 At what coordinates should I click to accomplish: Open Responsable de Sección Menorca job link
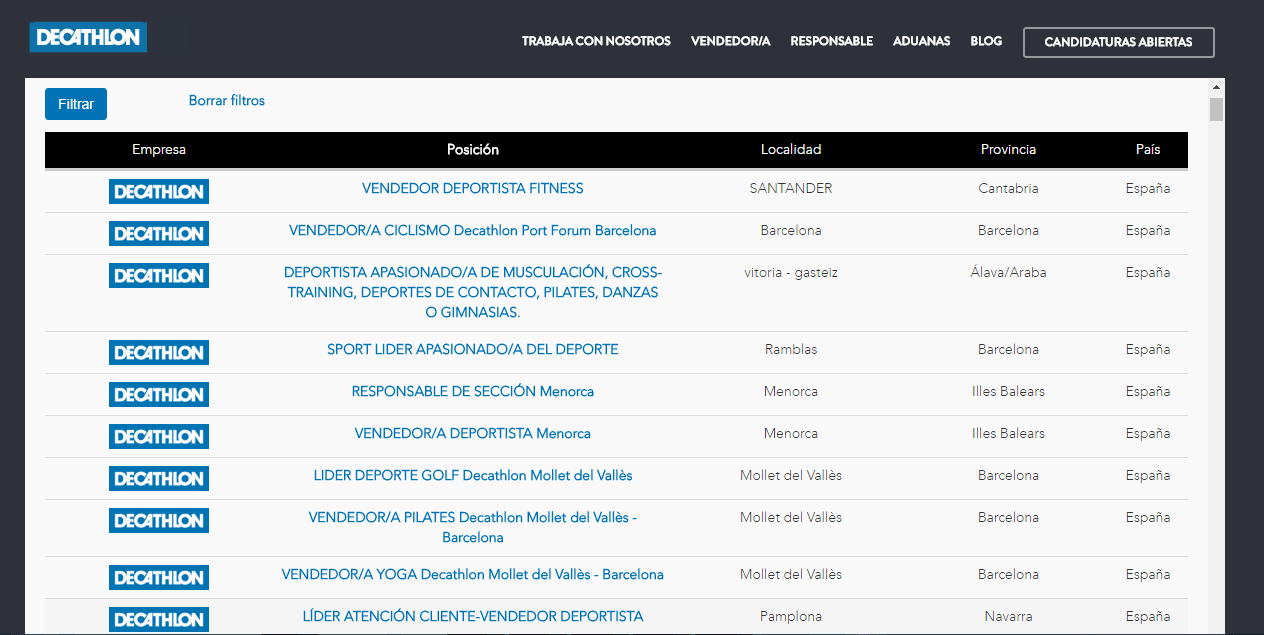click(473, 392)
